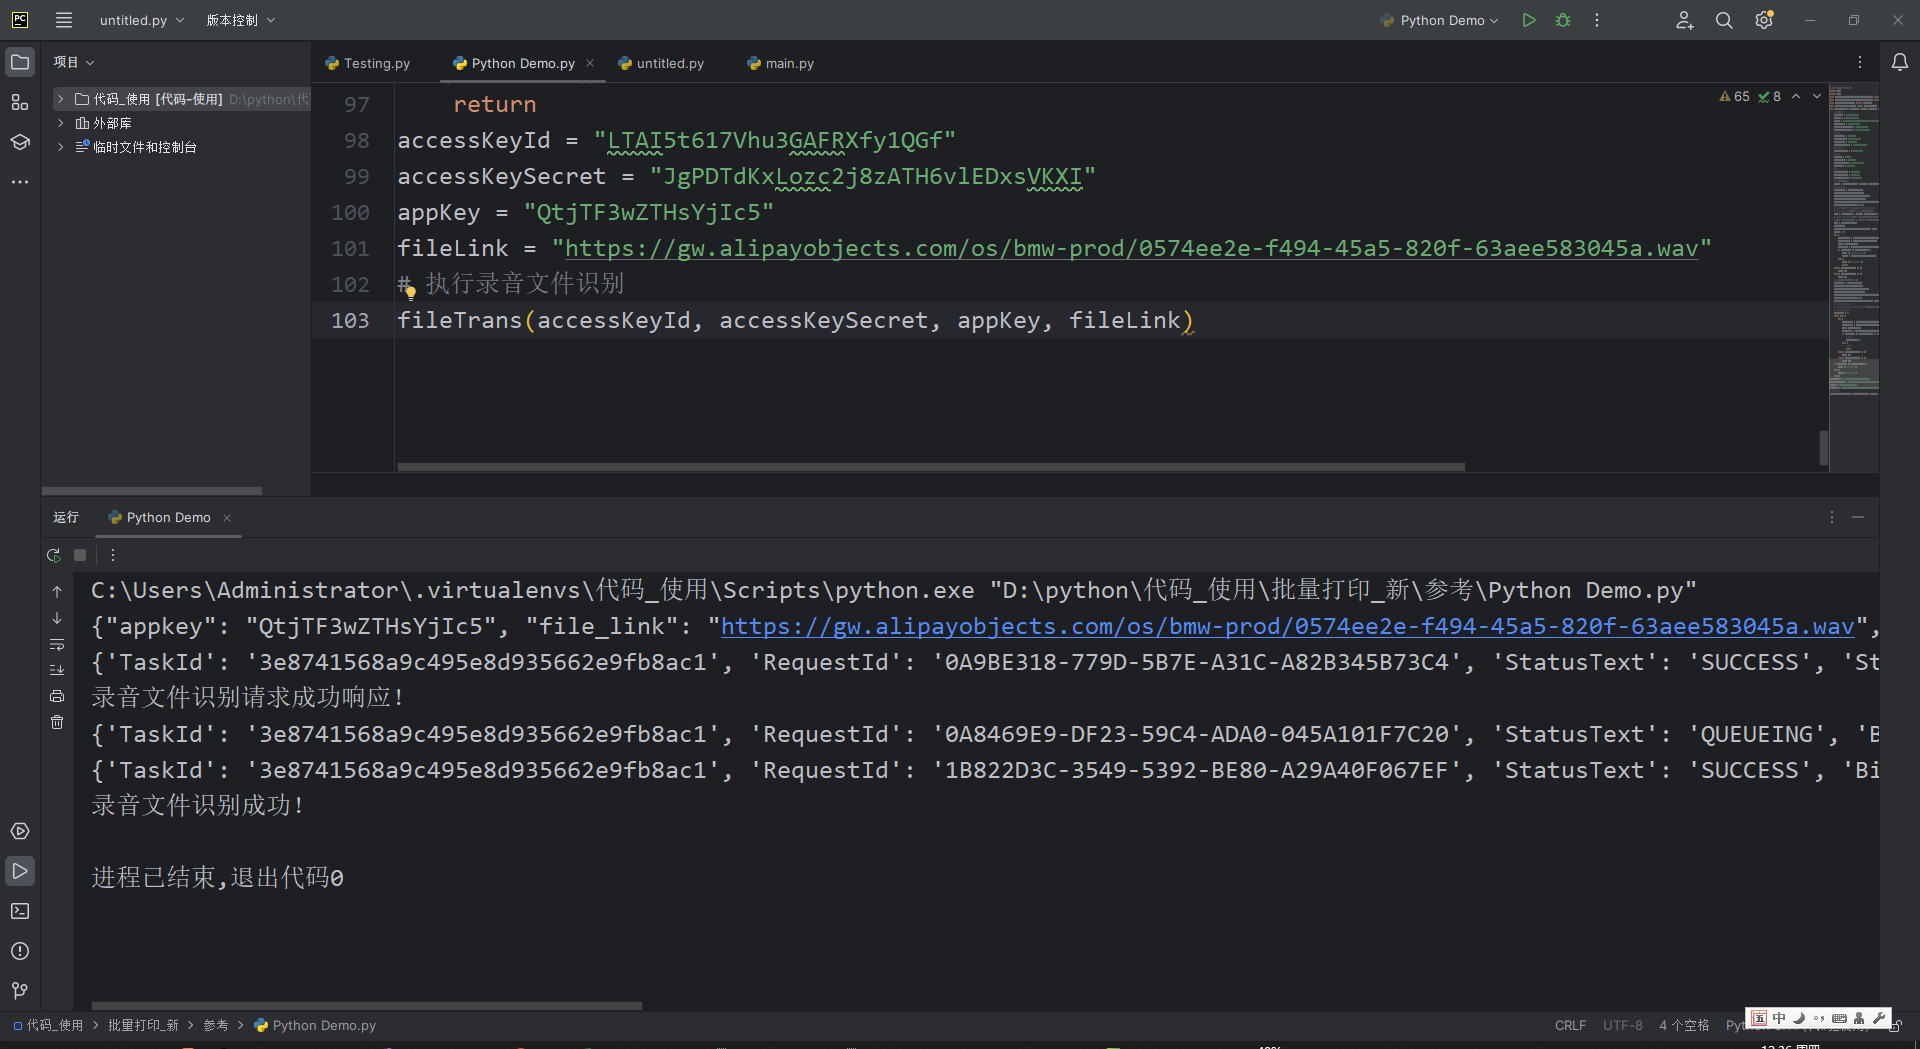Expand the 代码_使用 project folder
The height and width of the screenshot is (1049, 1920).
pyautogui.click(x=61, y=99)
